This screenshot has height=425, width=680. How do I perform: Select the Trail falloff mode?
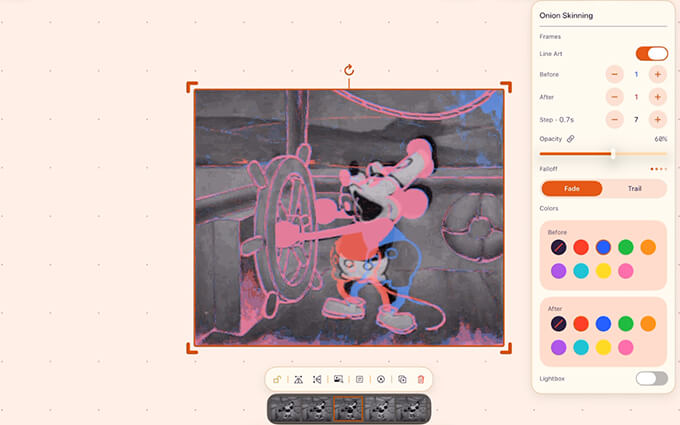[634, 188]
